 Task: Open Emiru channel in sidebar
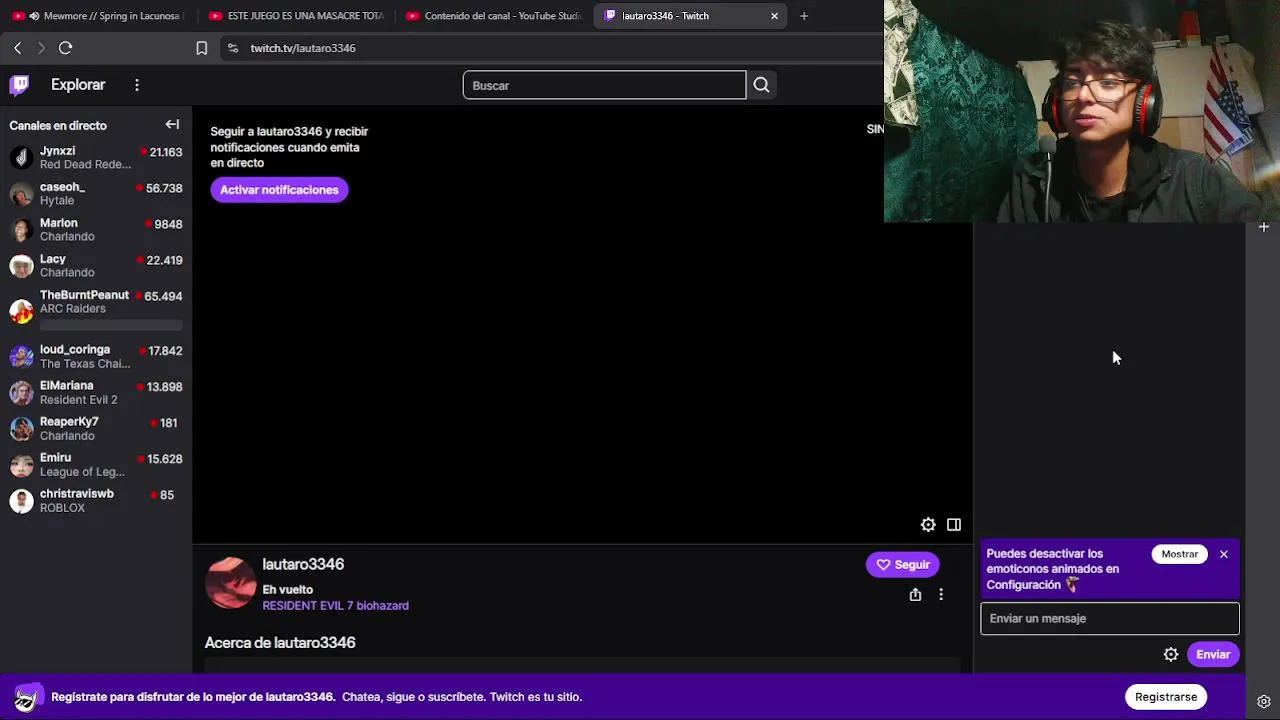96,465
